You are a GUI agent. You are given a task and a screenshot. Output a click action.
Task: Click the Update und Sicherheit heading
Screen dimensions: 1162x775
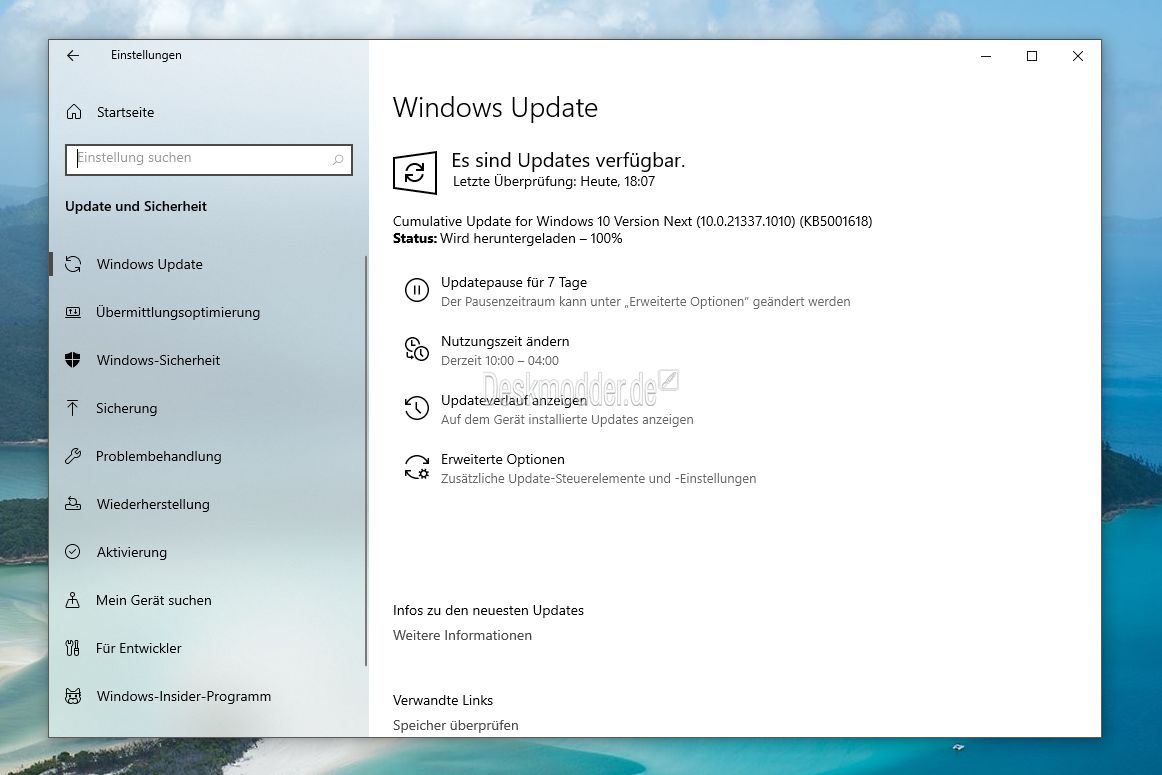[x=136, y=206]
